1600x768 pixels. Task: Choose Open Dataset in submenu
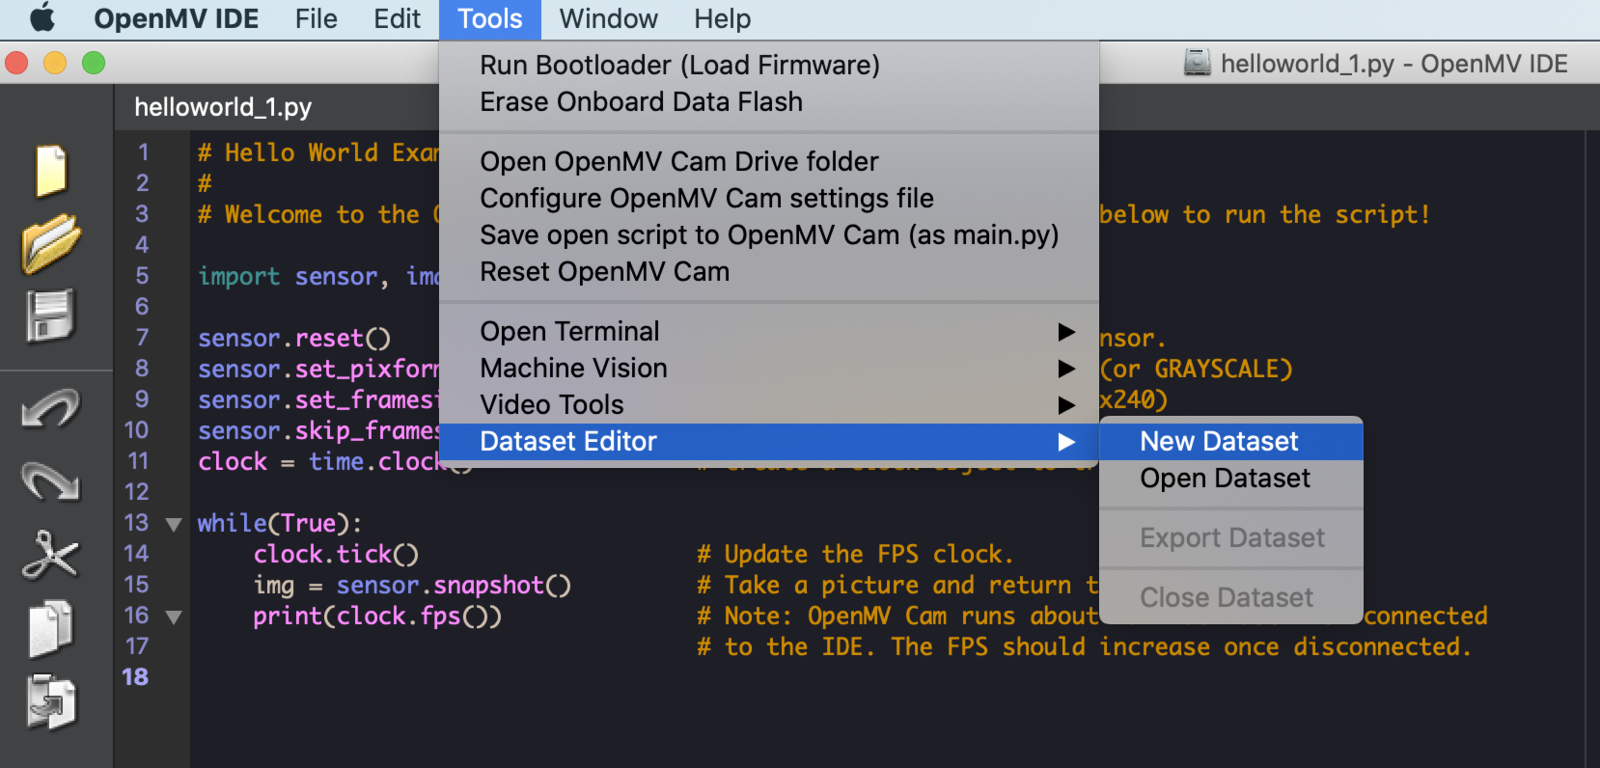pos(1231,479)
